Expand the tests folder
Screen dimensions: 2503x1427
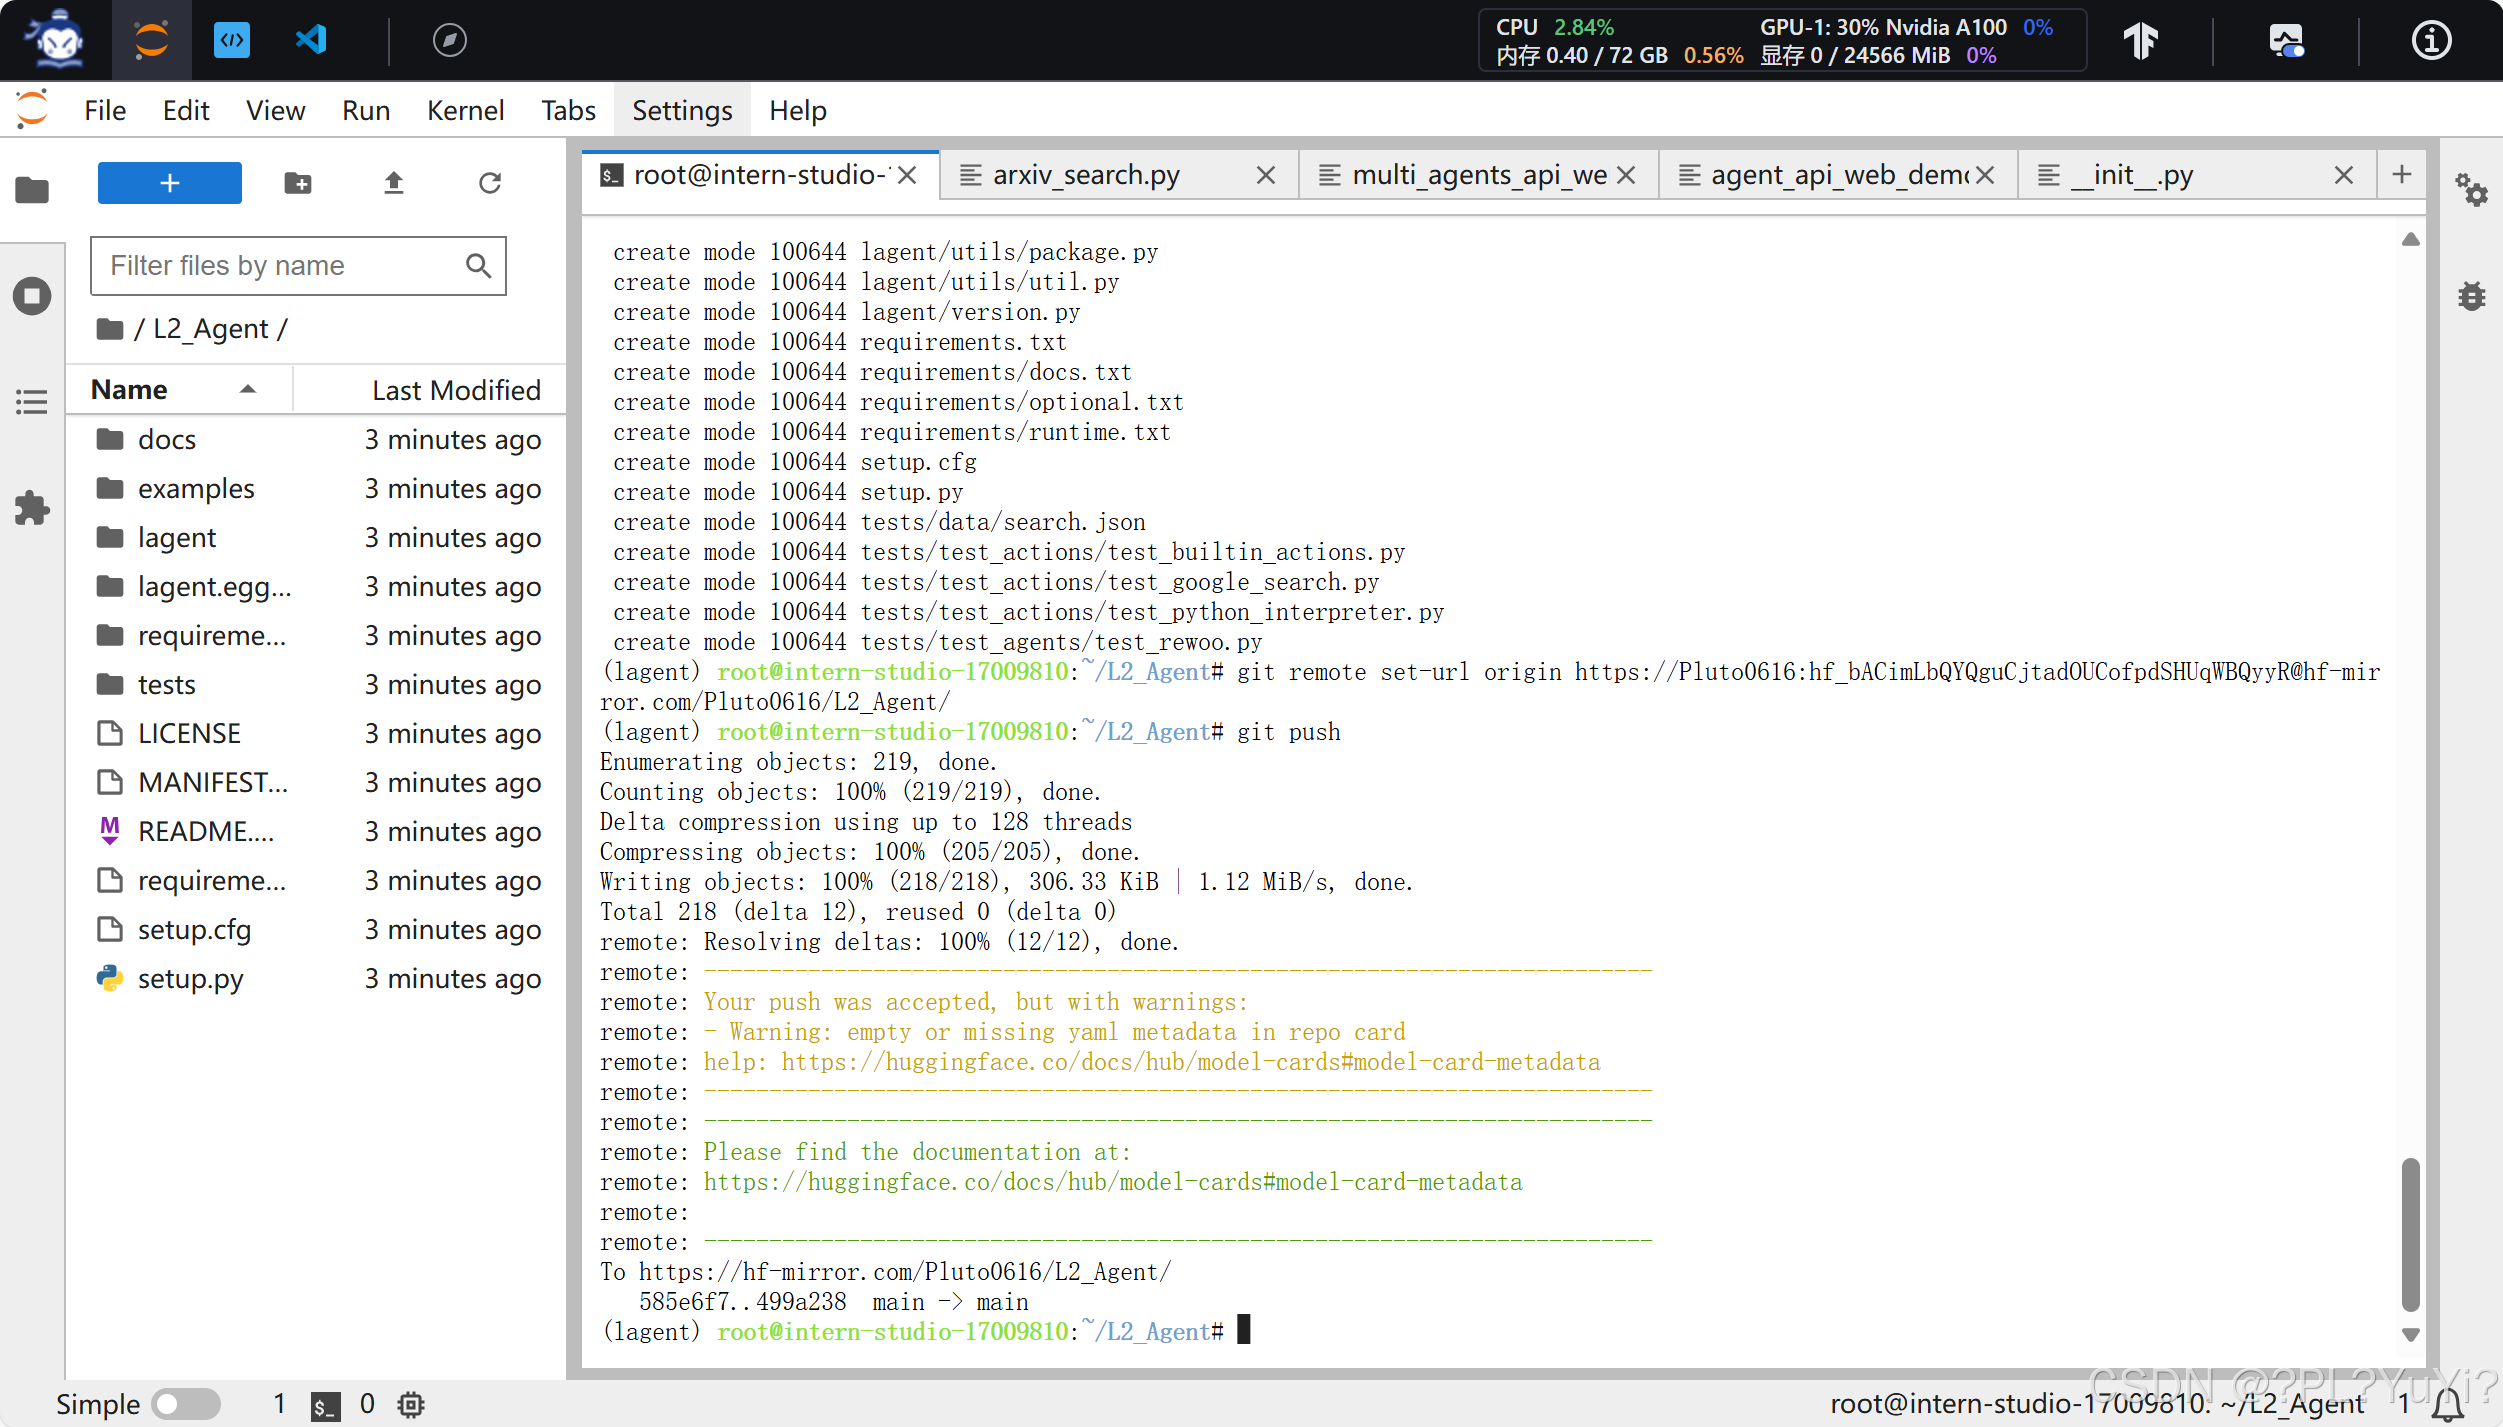[x=166, y=684]
